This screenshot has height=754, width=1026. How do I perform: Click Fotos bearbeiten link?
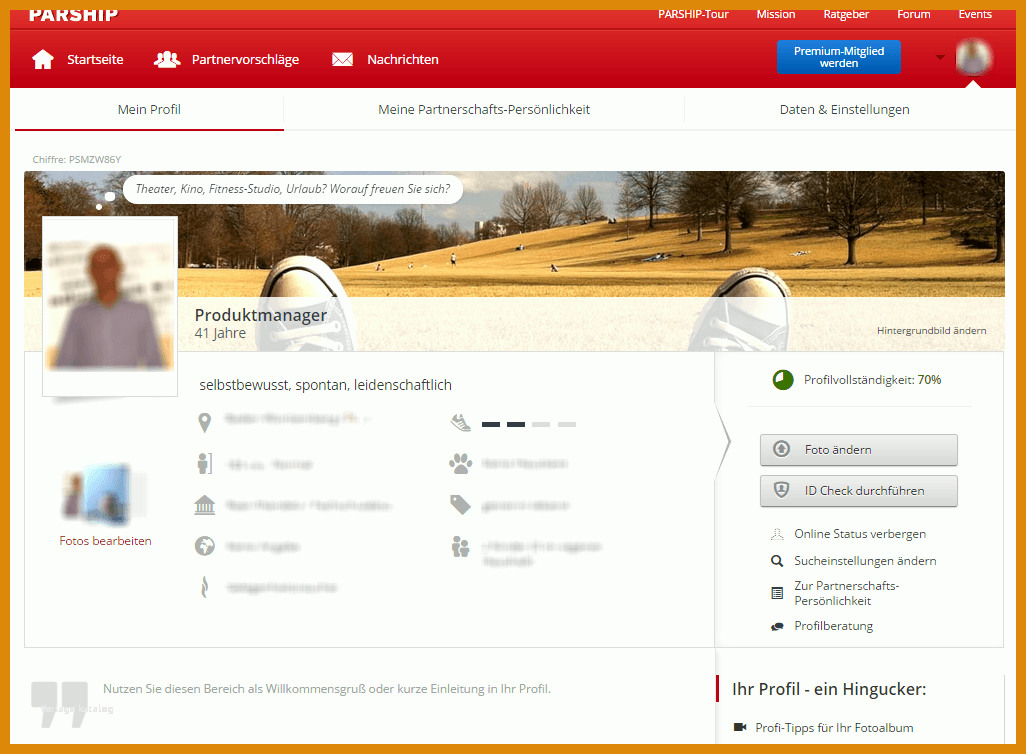coord(105,541)
